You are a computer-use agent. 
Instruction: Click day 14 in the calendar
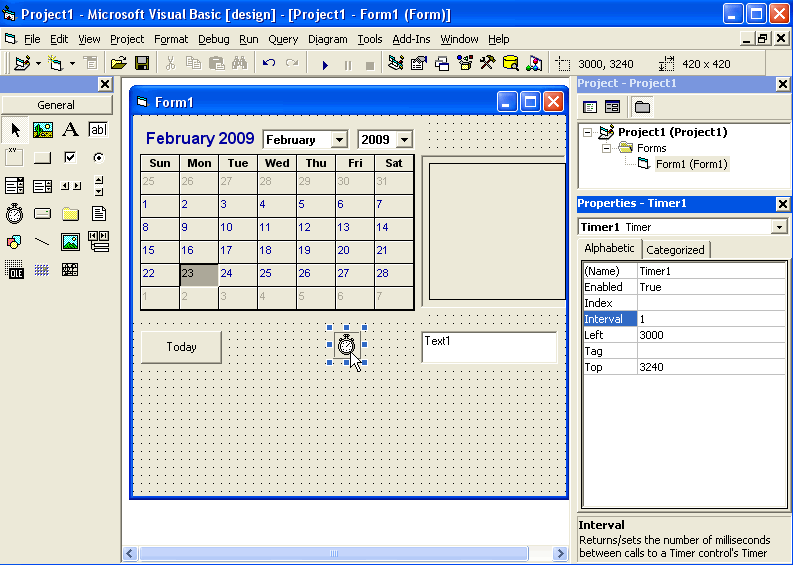coord(394,227)
